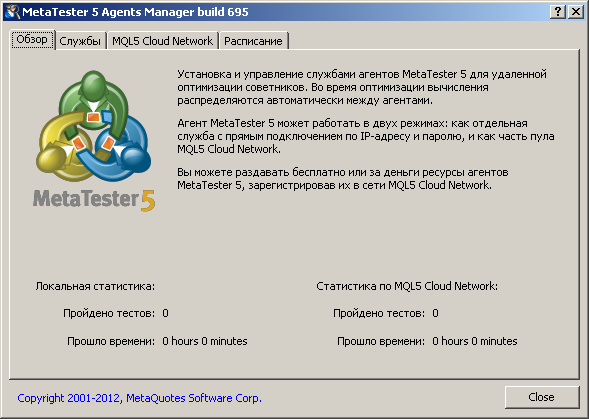
Task: Click the paragraph starting with Вы можете раздавать
Action: pyautogui.click(x=343, y=178)
